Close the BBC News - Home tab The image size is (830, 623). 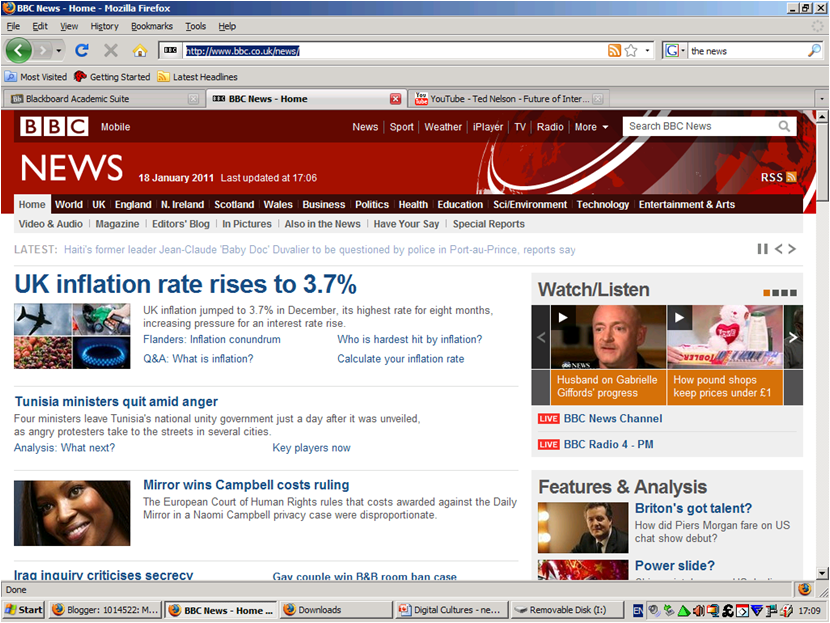395,99
